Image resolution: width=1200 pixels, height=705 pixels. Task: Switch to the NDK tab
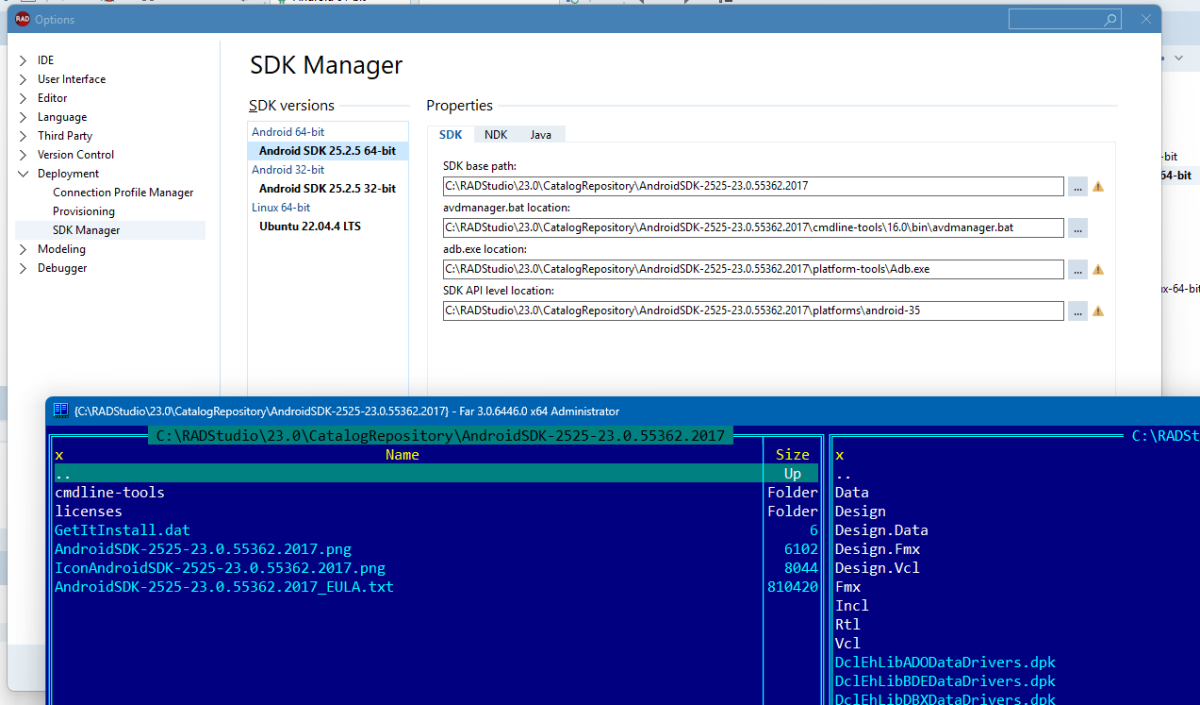(x=496, y=134)
